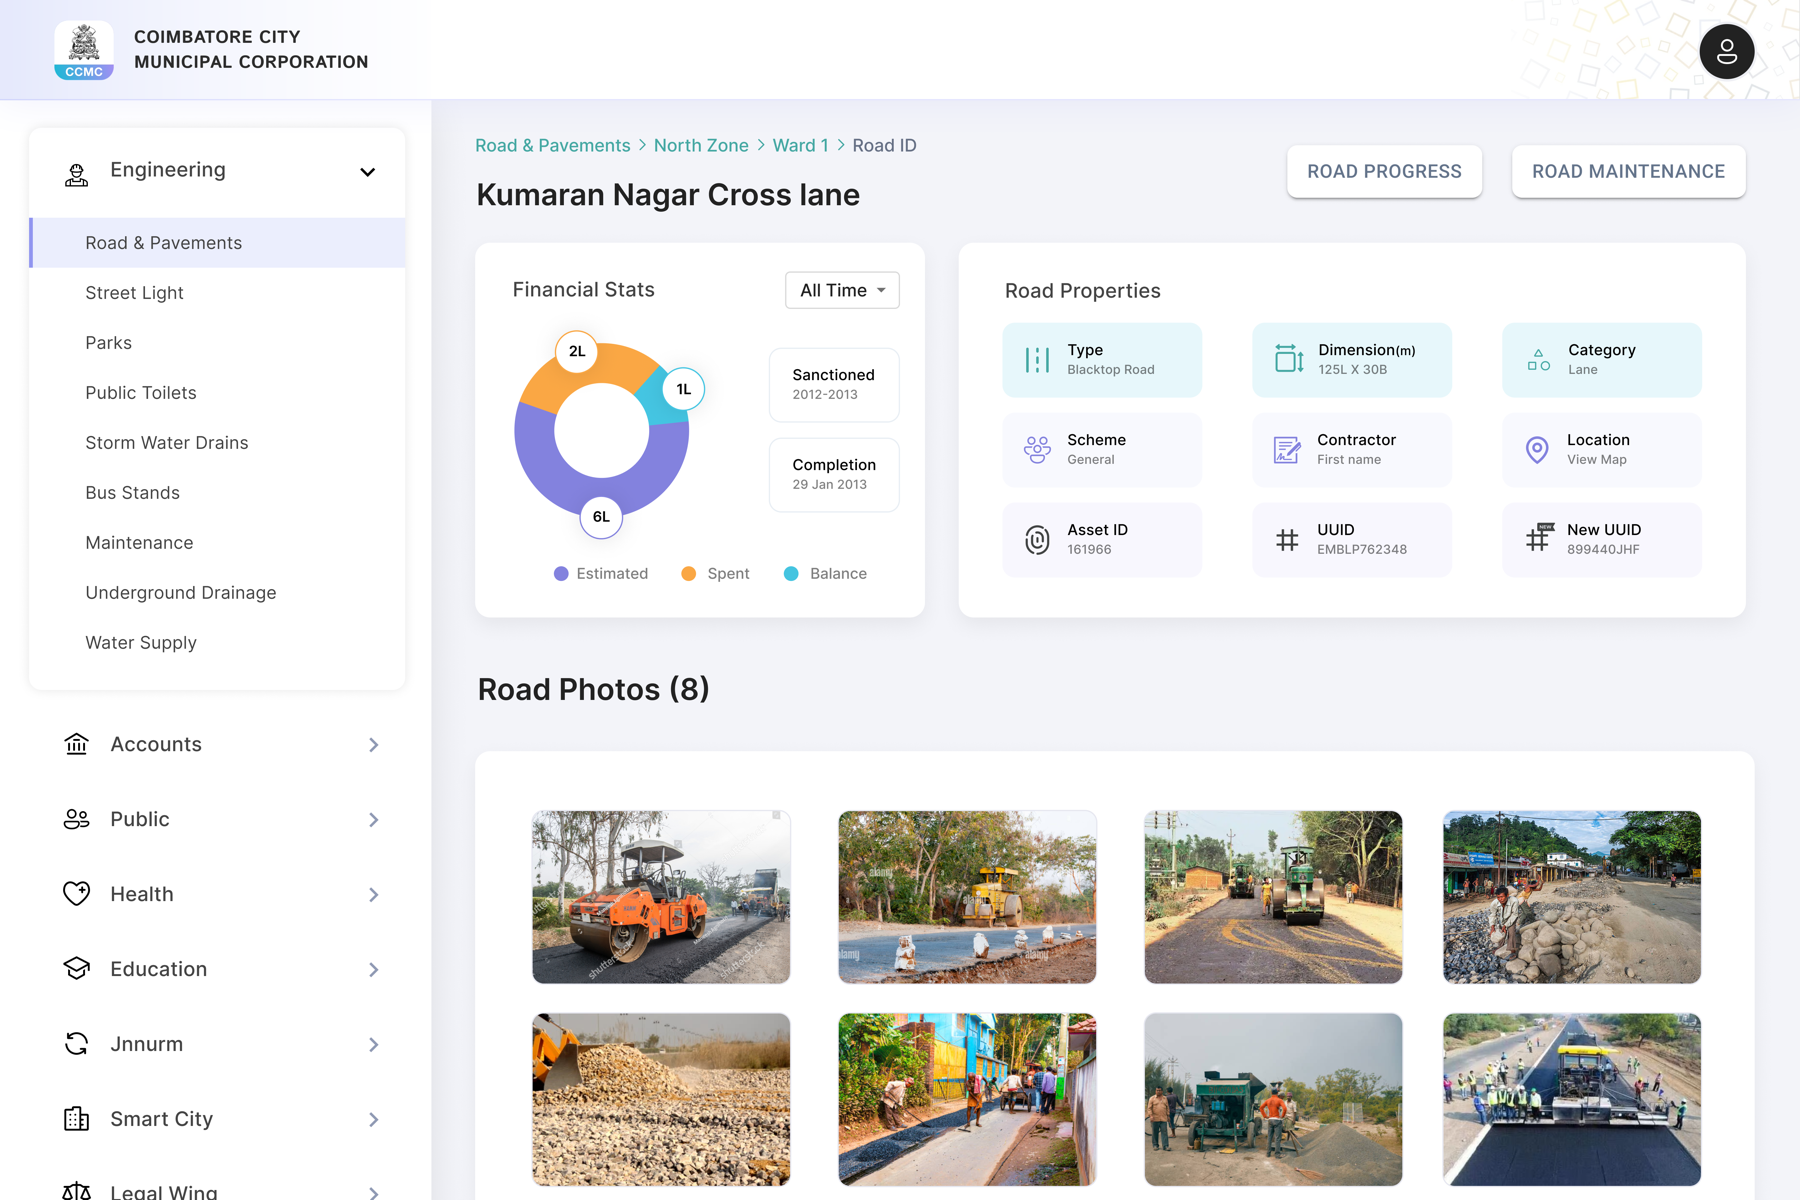Click the CCMC corporation logo
1800x1200 pixels.
point(84,50)
